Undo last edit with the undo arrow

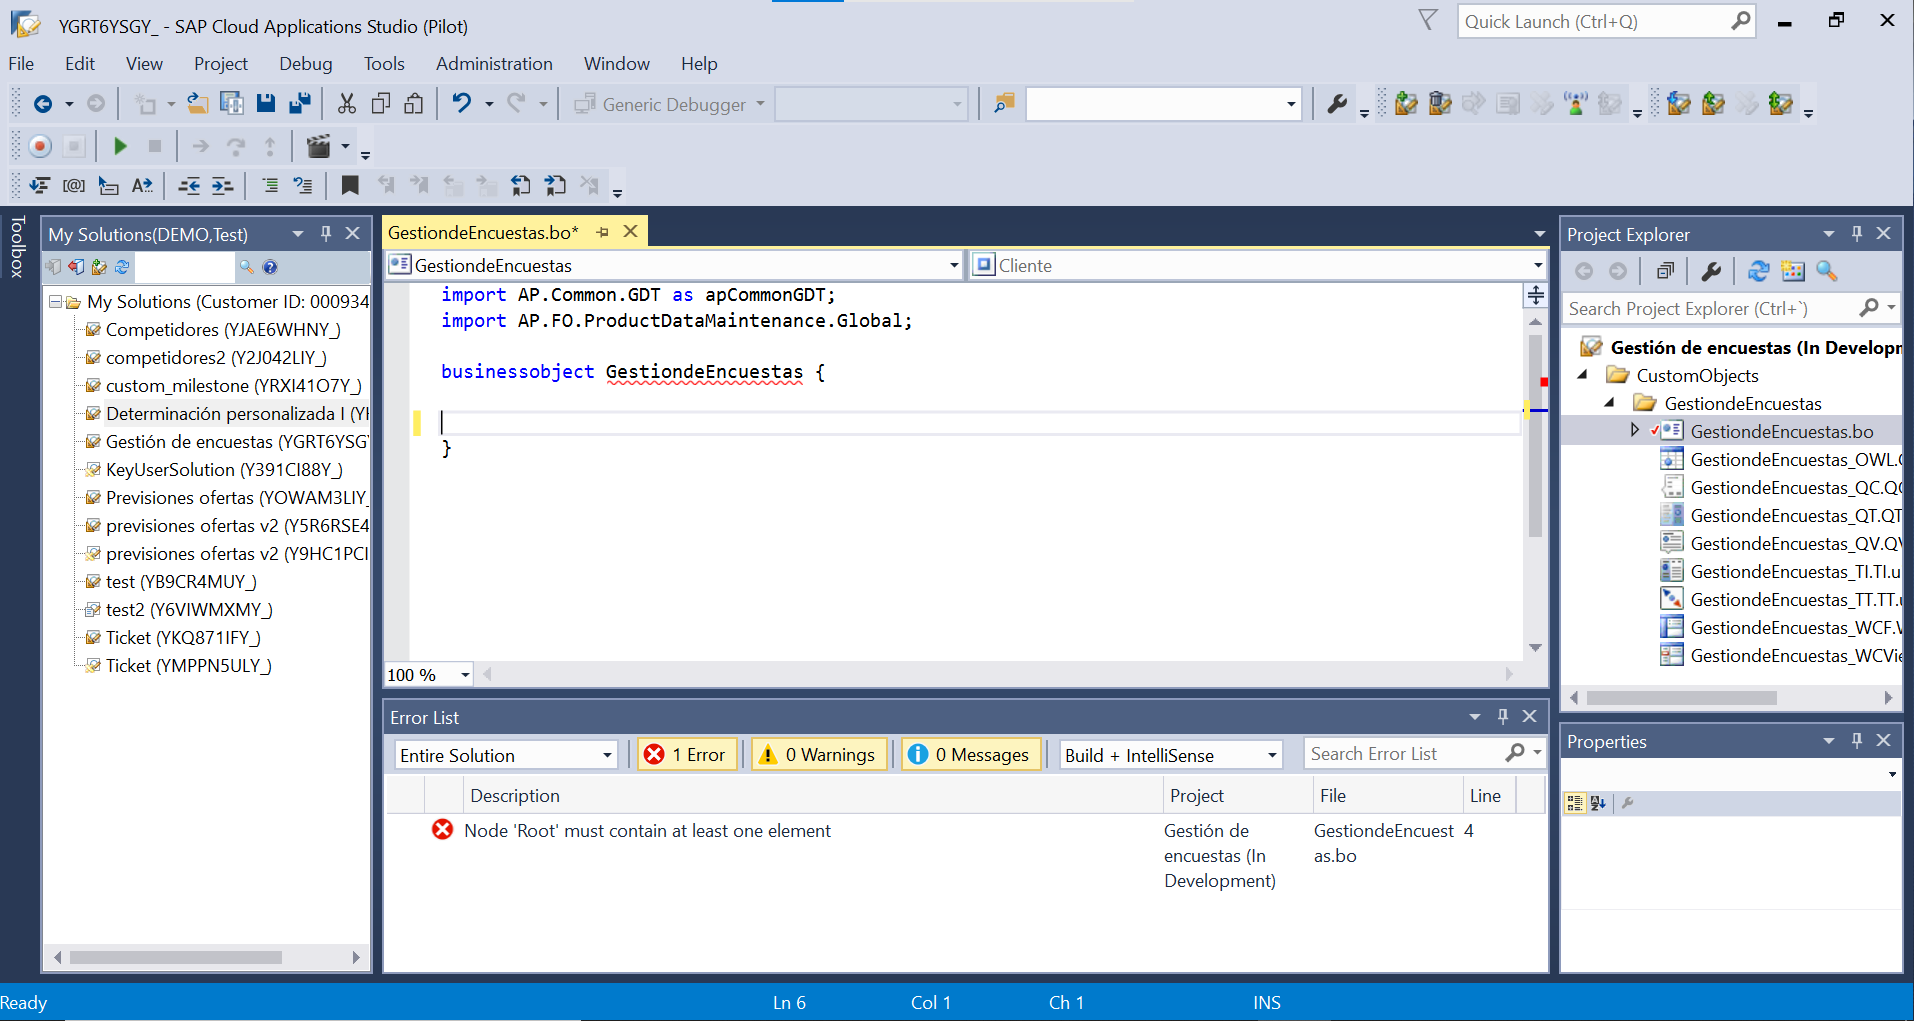point(461,104)
